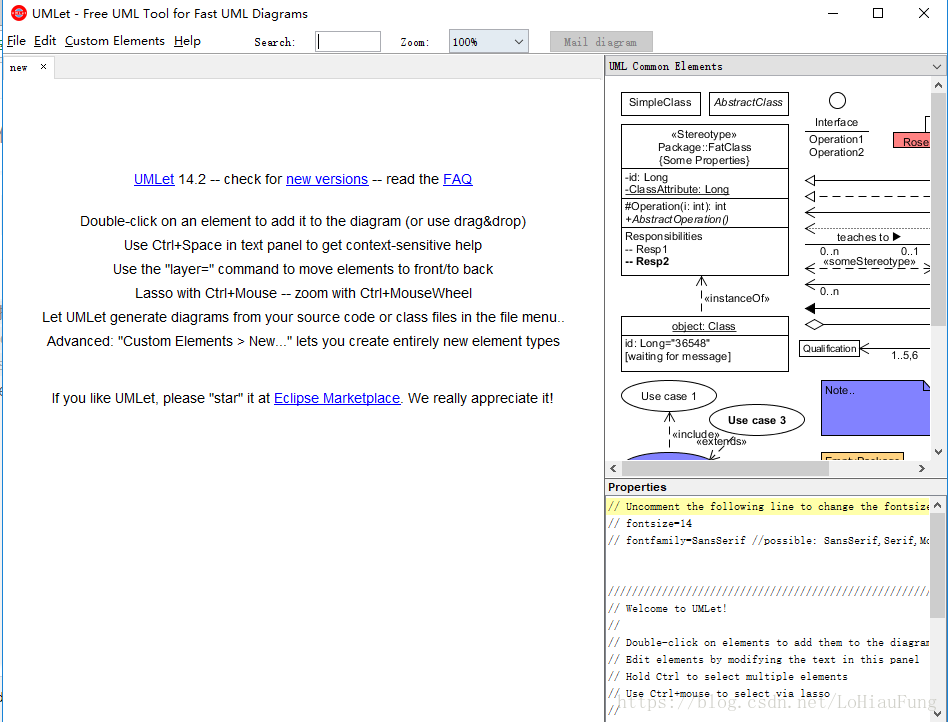Select the AbstractClass palette element

(x=748, y=103)
